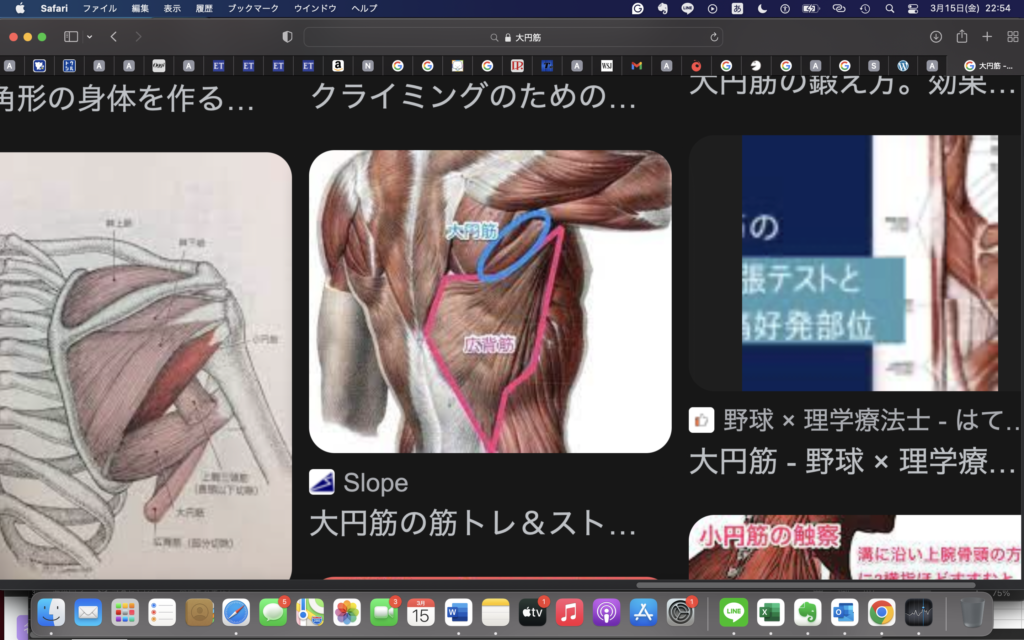The width and height of the screenshot is (1024, 640).
Task: Open the 履歴 menu in menu bar
Action: (x=204, y=8)
